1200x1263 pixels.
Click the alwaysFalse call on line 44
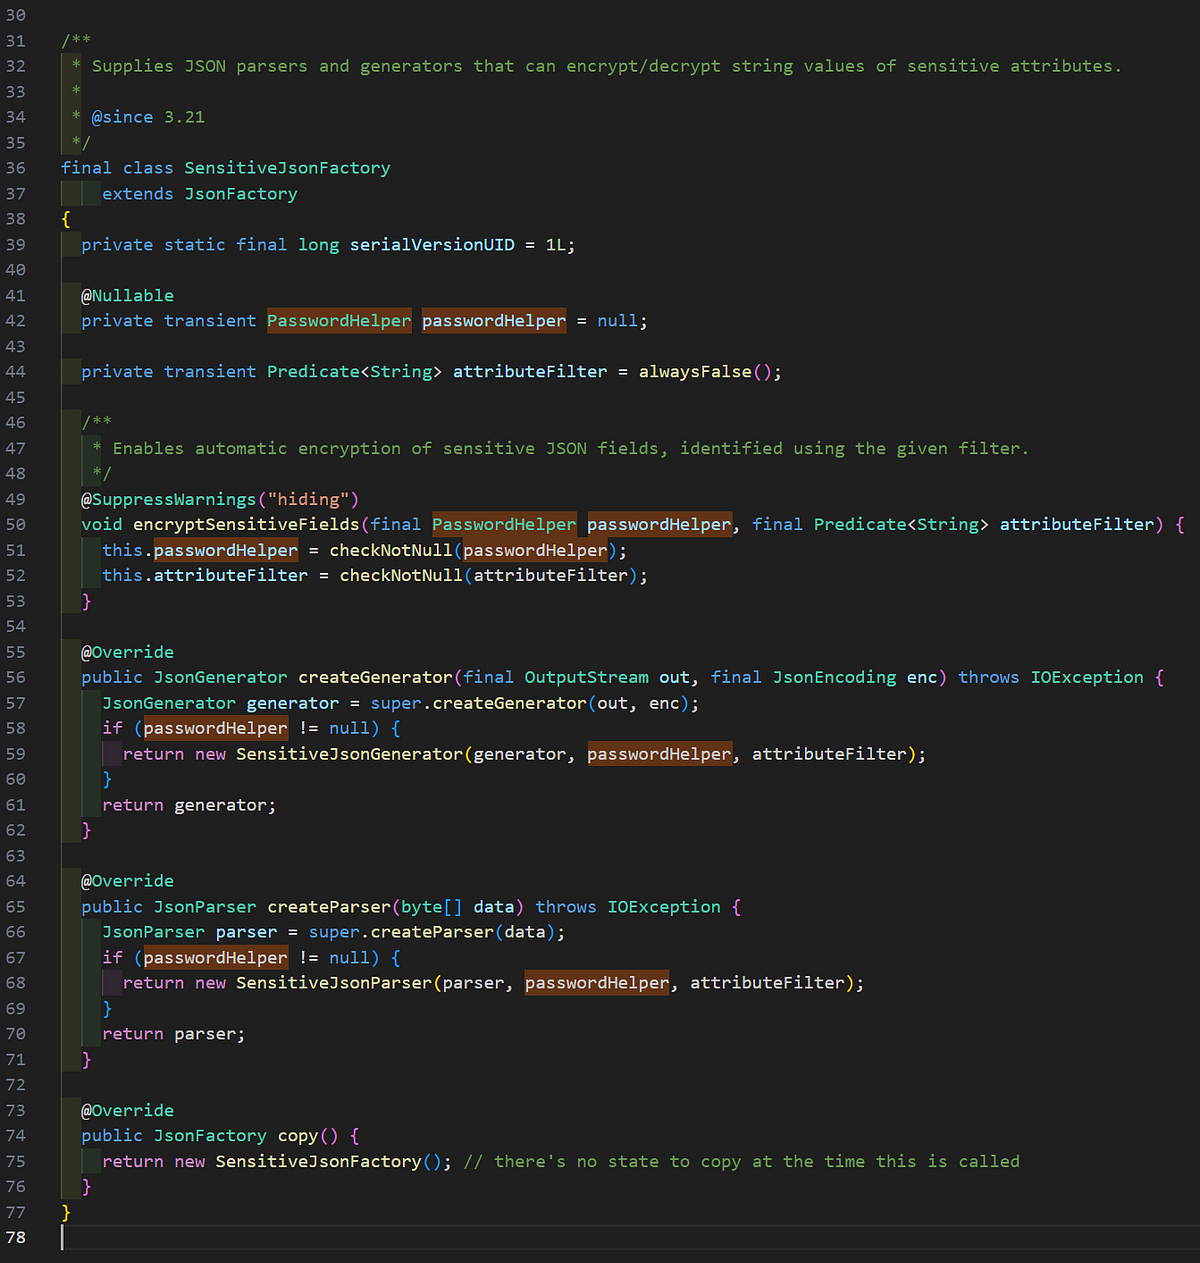click(x=695, y=372)
